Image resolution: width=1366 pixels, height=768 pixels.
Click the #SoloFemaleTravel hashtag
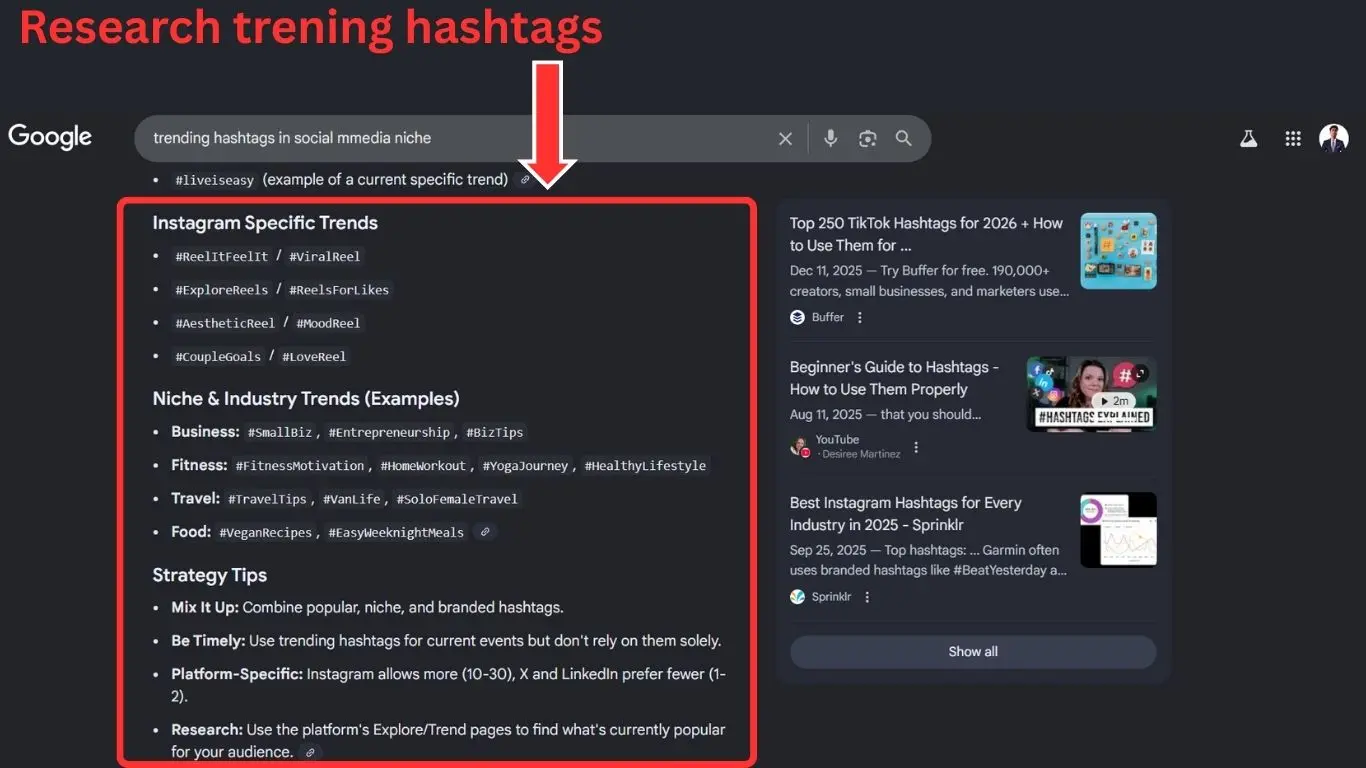457,499
